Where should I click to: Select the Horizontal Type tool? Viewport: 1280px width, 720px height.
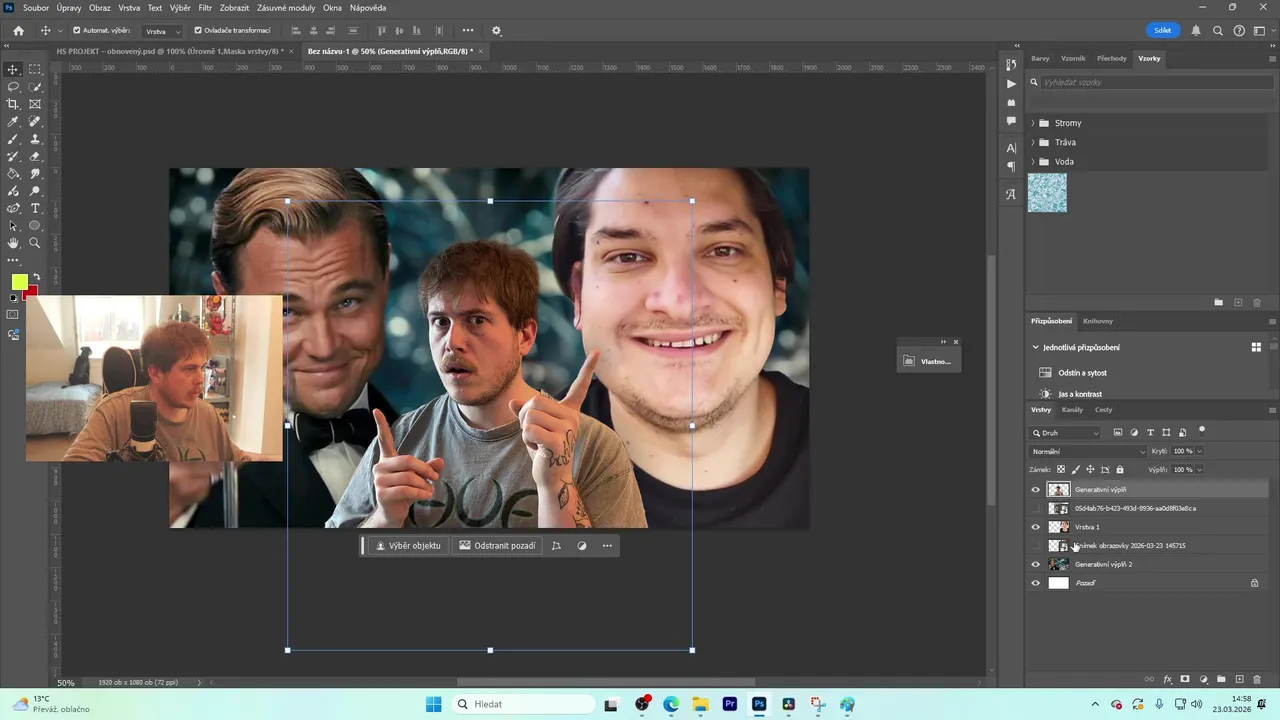[x=35, y=208]
